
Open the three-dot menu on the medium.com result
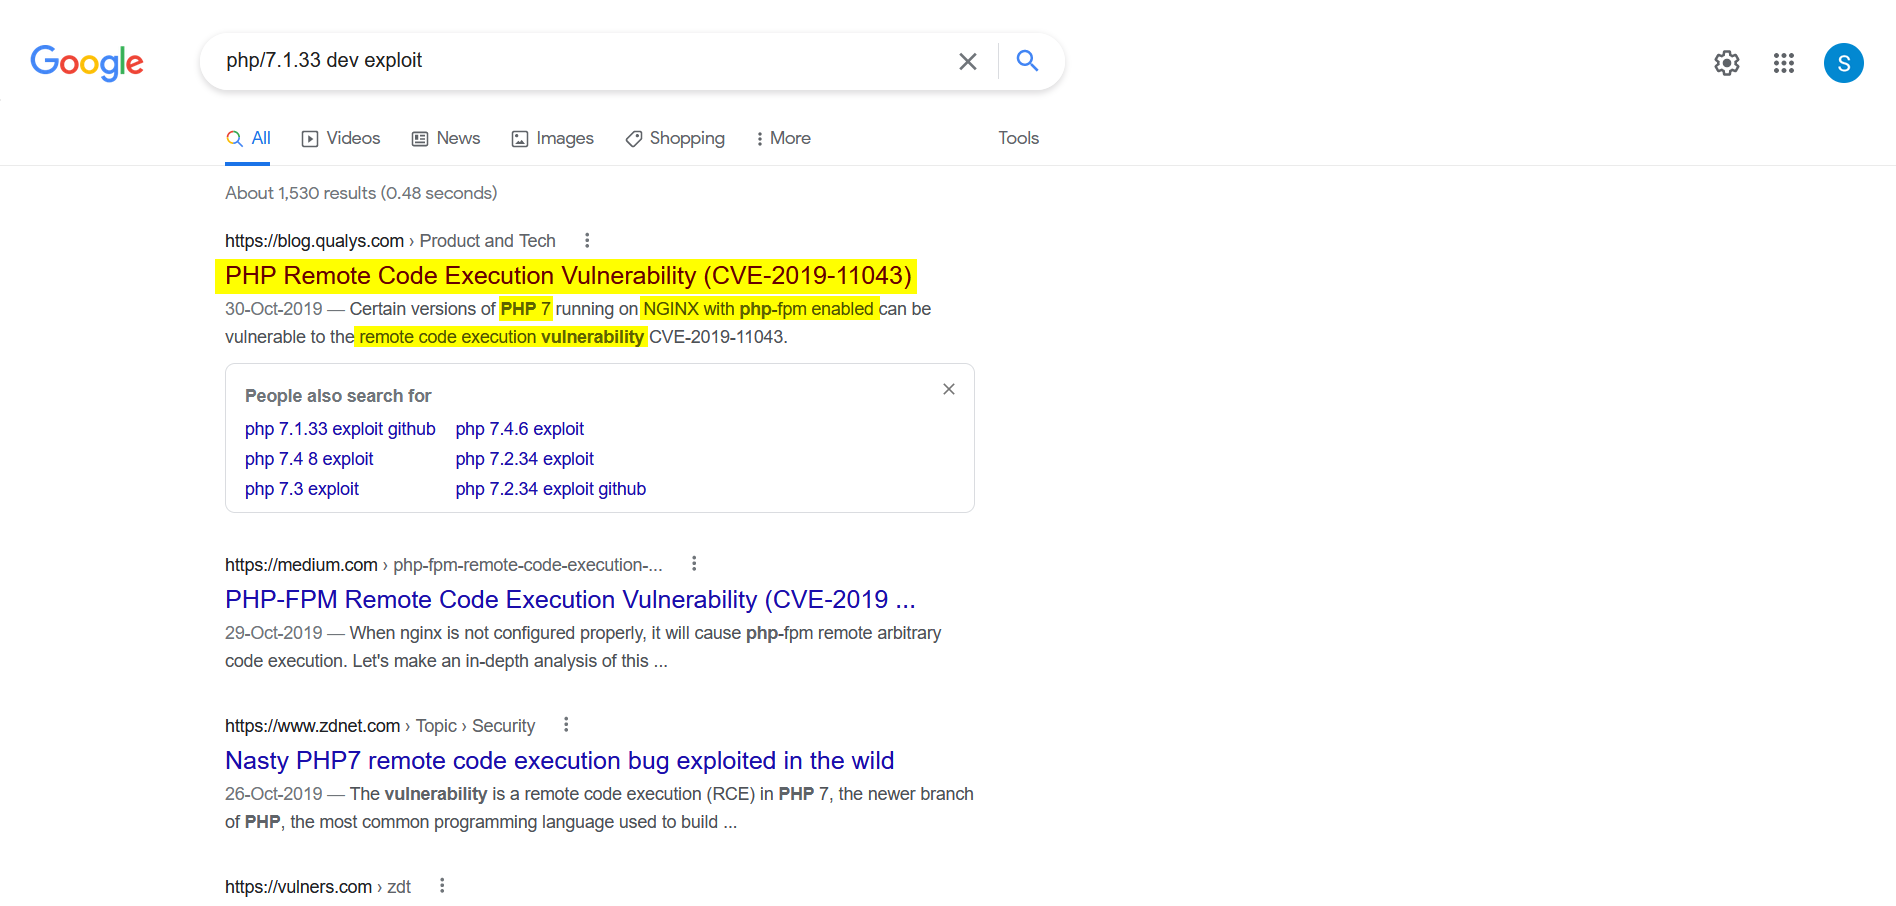(x=694, y=563)
